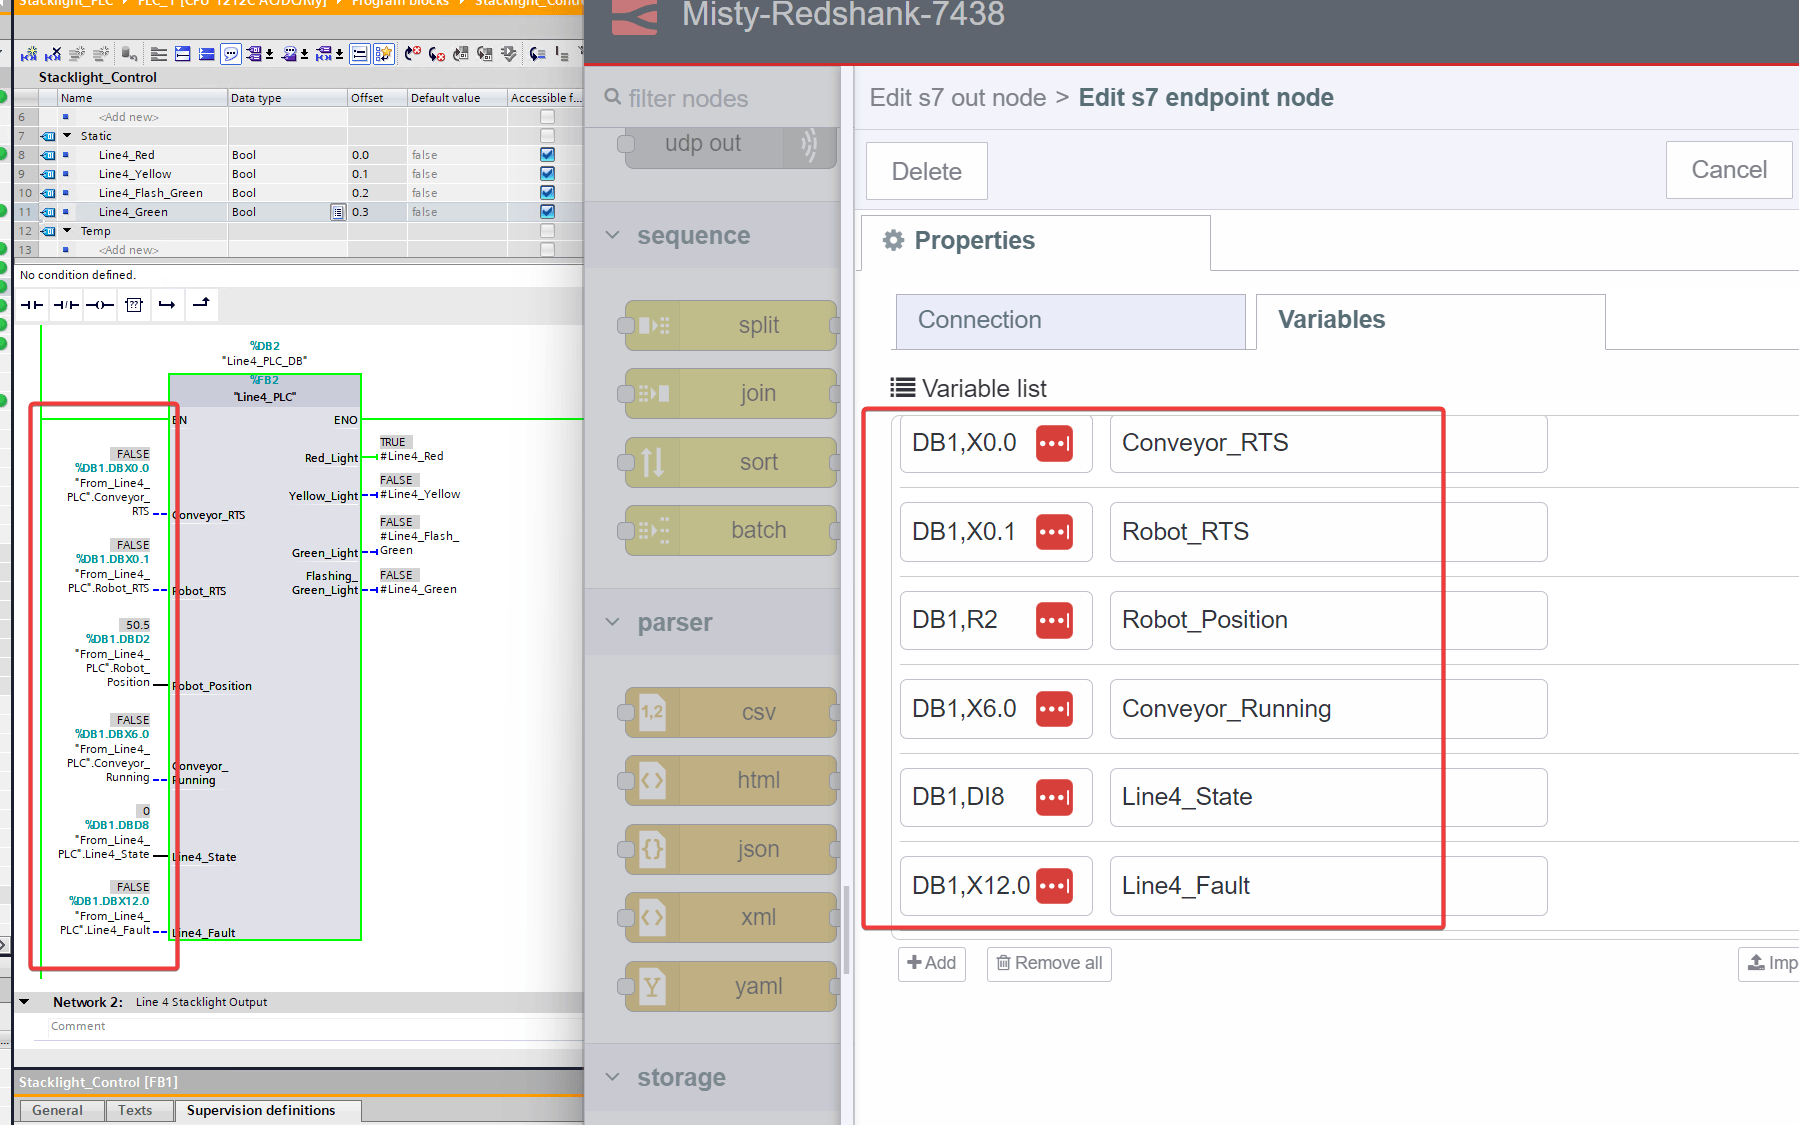Expand the storage node category
This screenshot has height=1125, width=1799.
[613, 1077]
